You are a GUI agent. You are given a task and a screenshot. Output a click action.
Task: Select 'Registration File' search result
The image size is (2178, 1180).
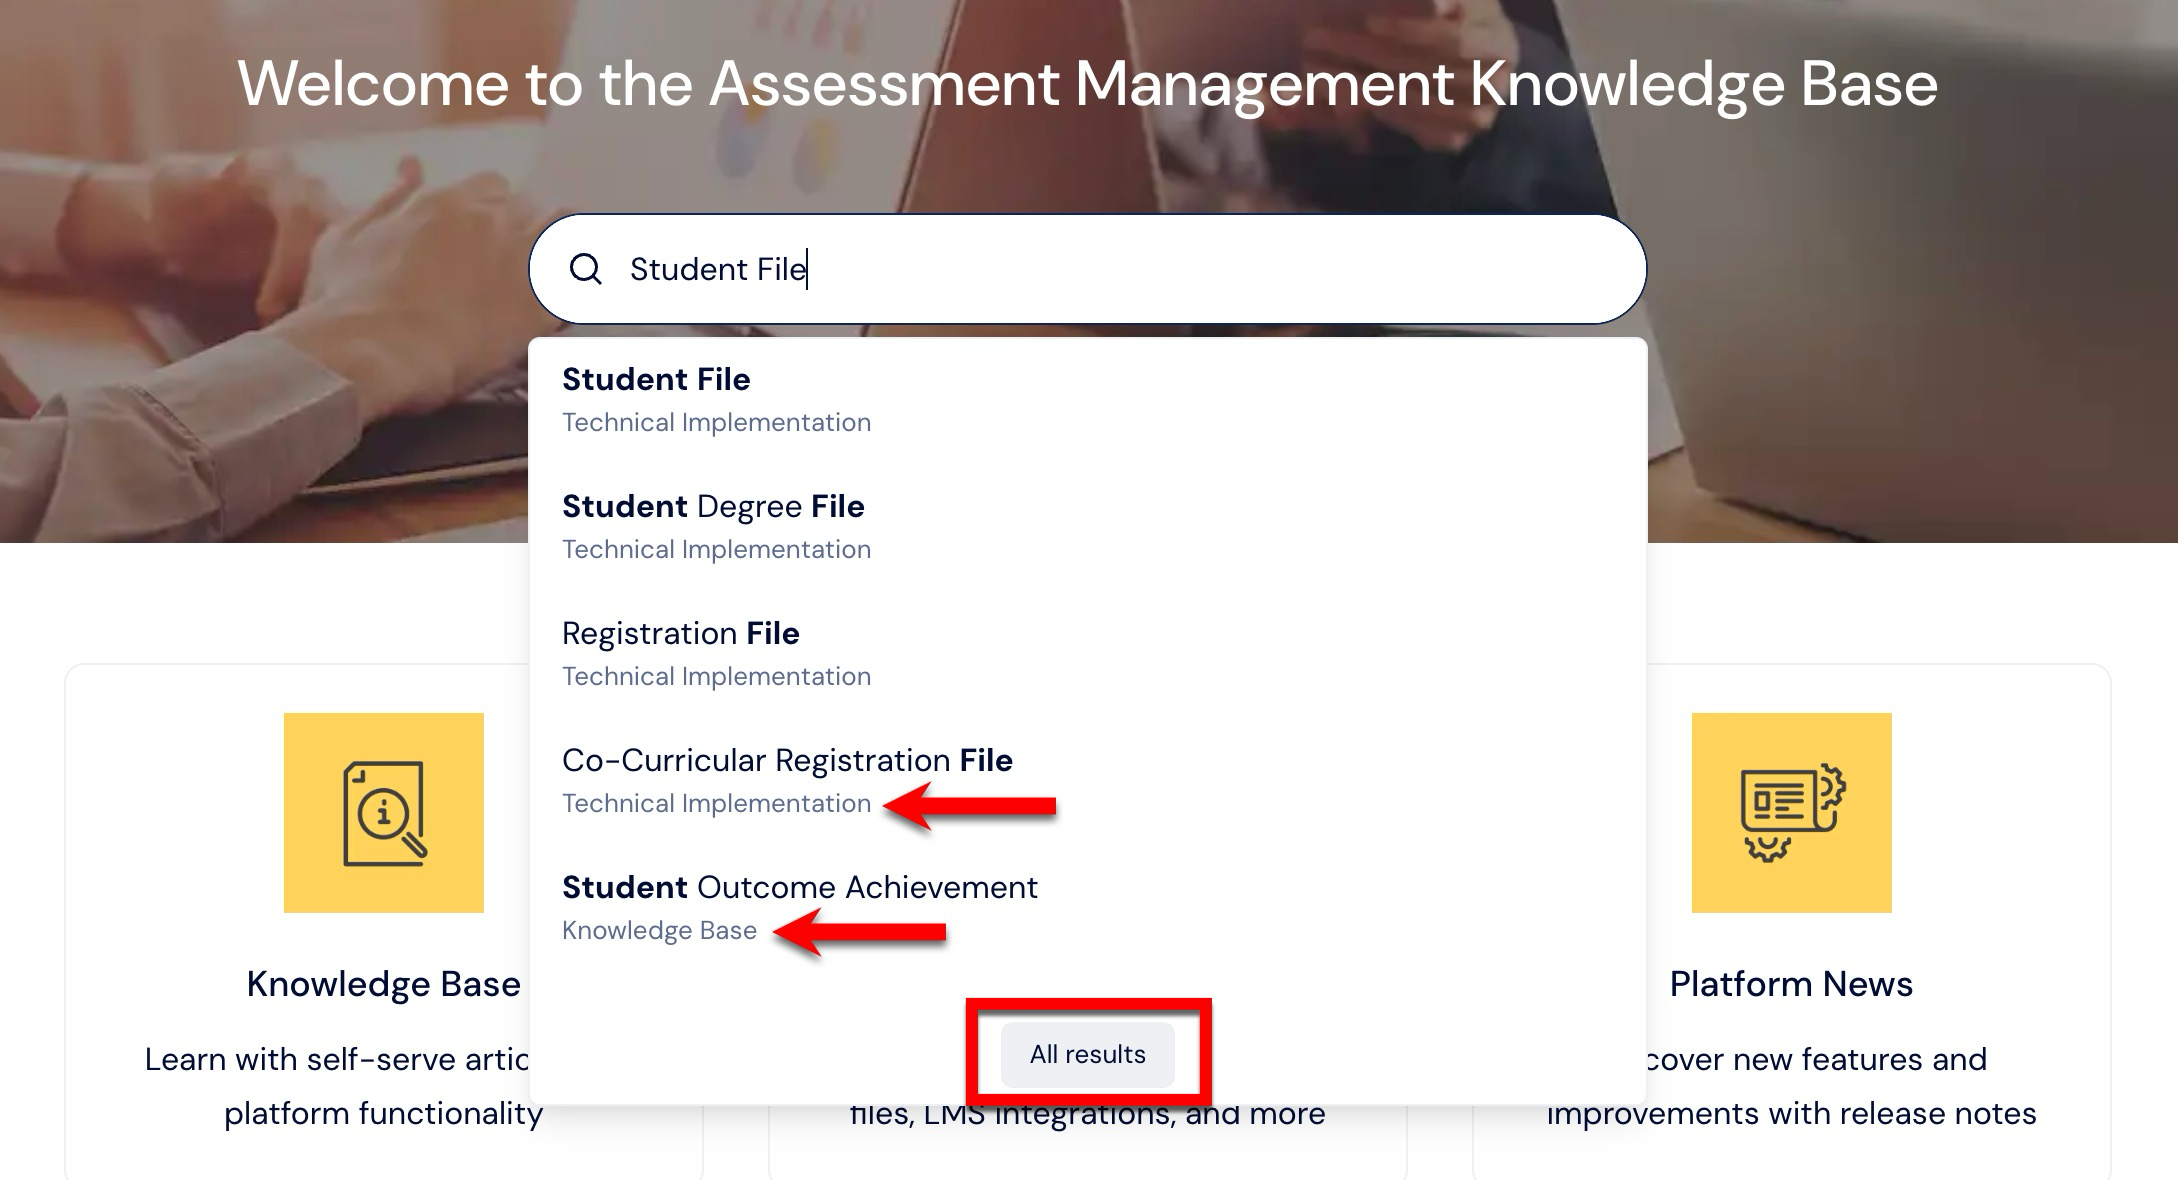(x=680, y=634)
